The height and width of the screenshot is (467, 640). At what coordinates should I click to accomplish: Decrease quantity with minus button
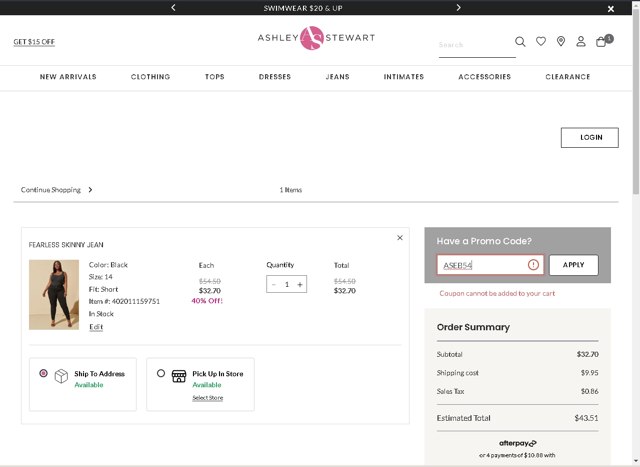(273, 285)
